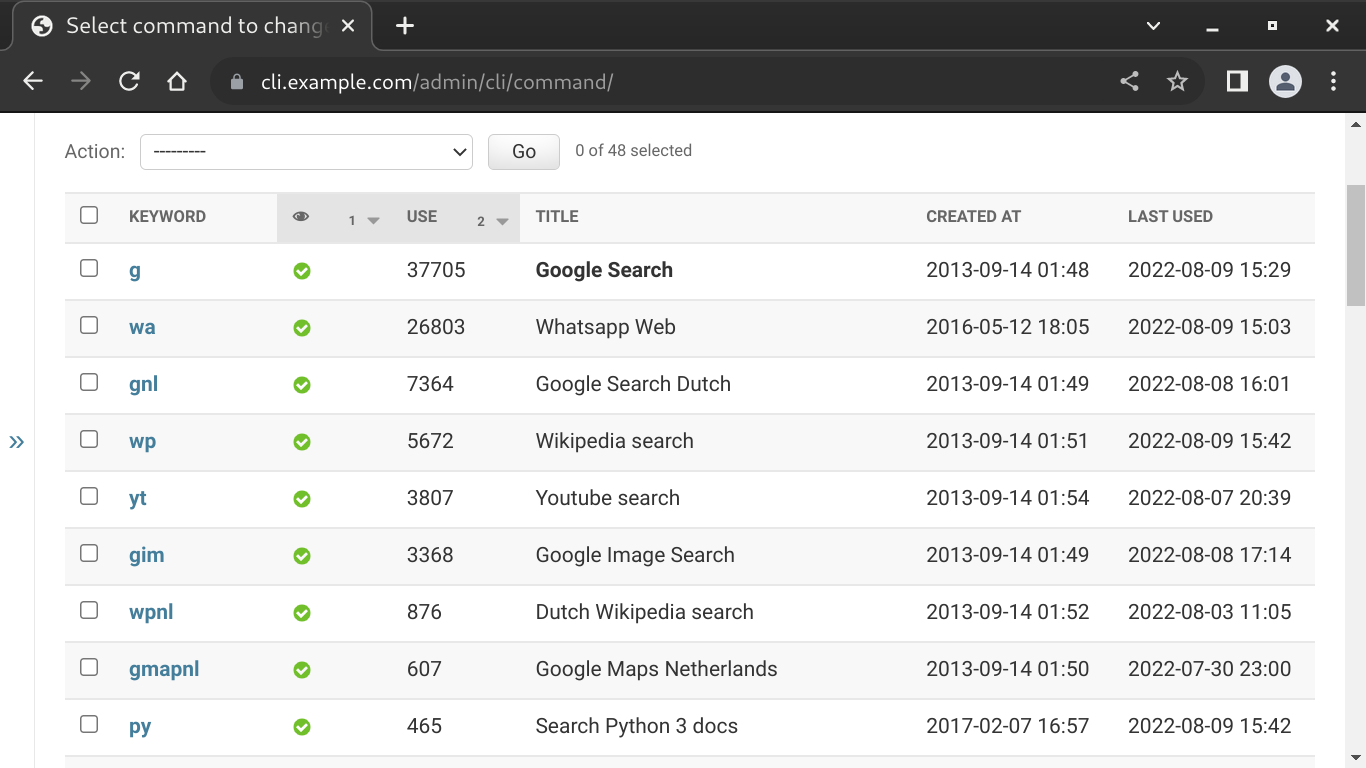Tick the checkbox next to 'gim'
The height and width of the screenshot is (768, 1366).
pos(89,553)
